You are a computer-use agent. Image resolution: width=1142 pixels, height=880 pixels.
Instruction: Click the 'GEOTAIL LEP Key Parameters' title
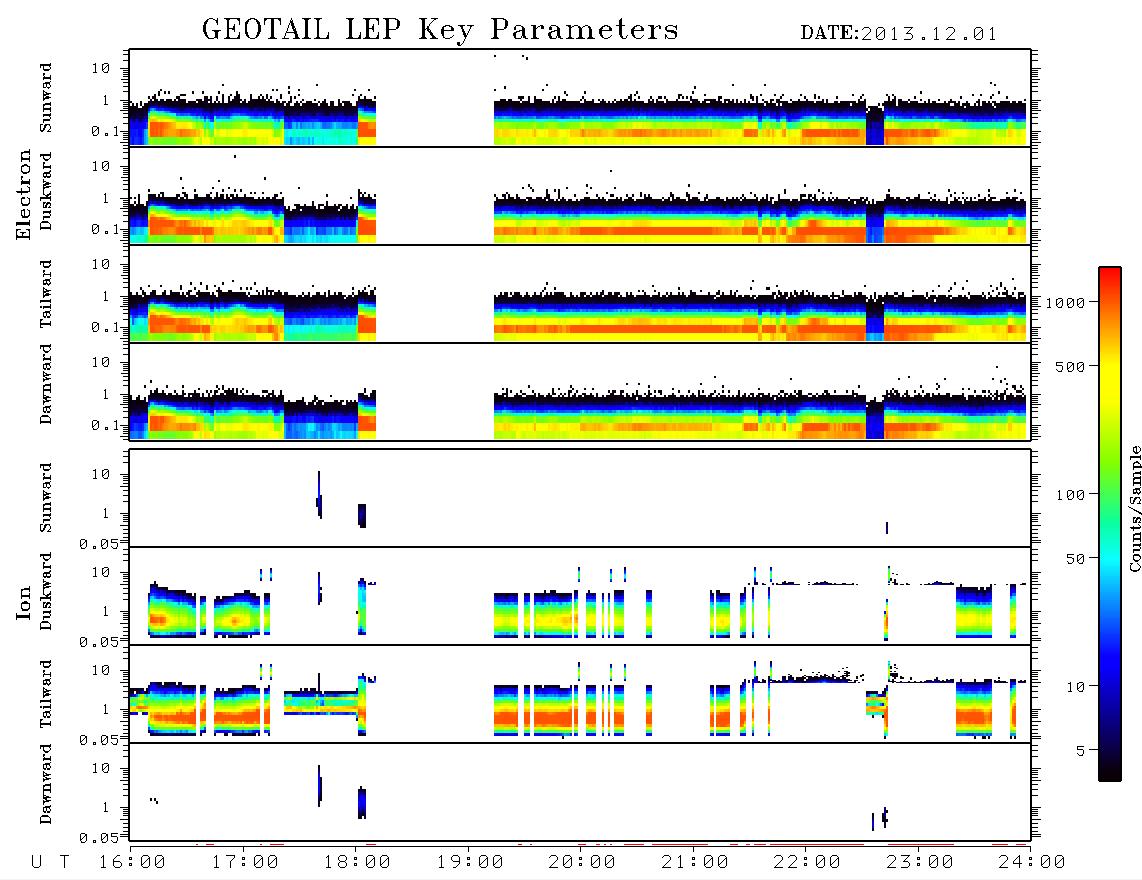[x=440, y=30]
